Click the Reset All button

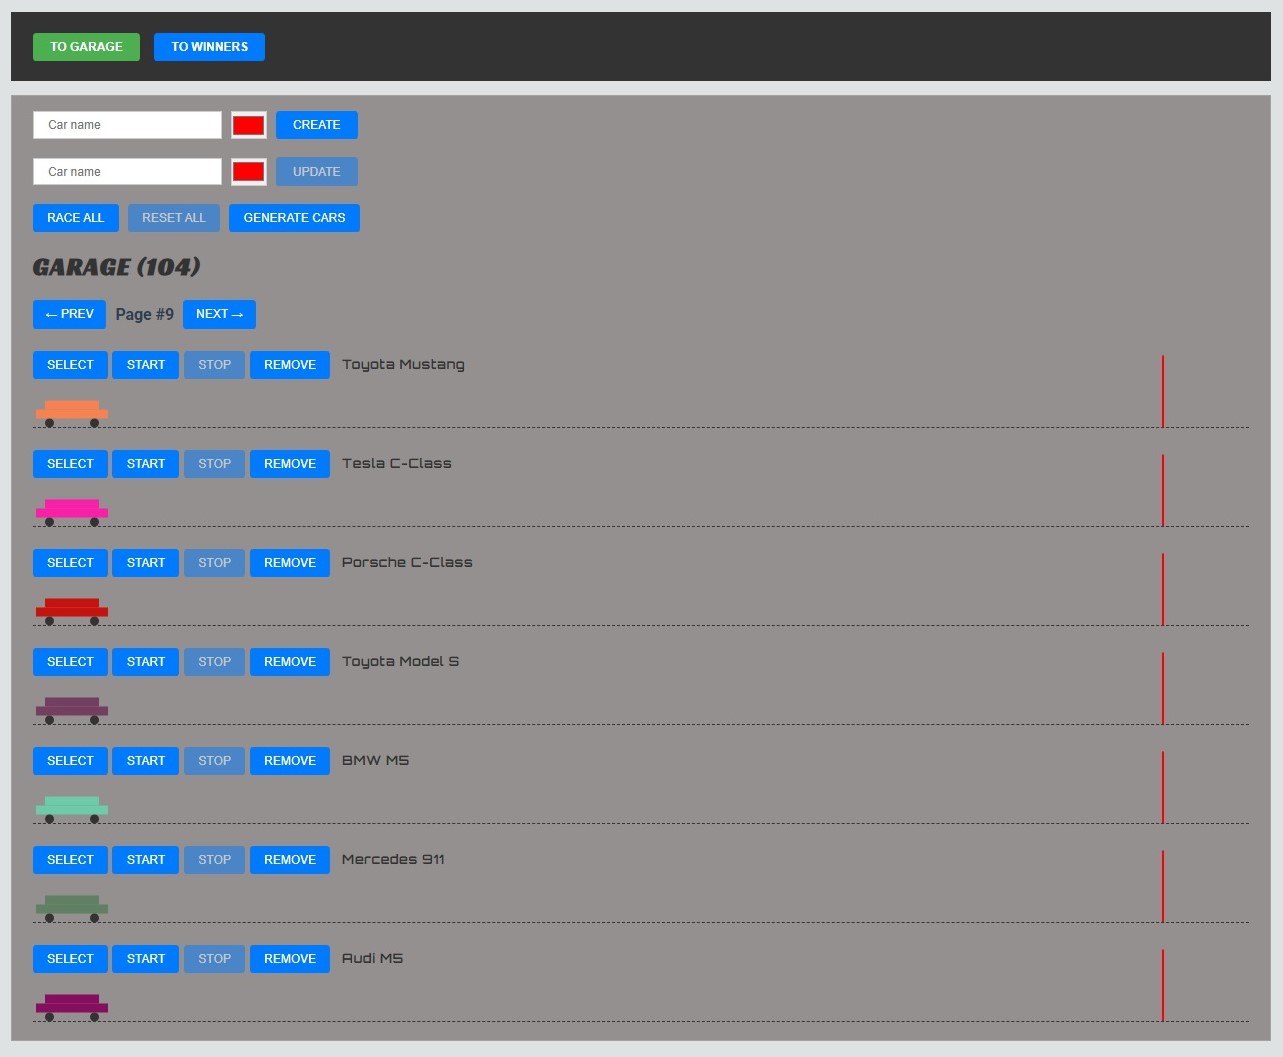pos(174,218)
